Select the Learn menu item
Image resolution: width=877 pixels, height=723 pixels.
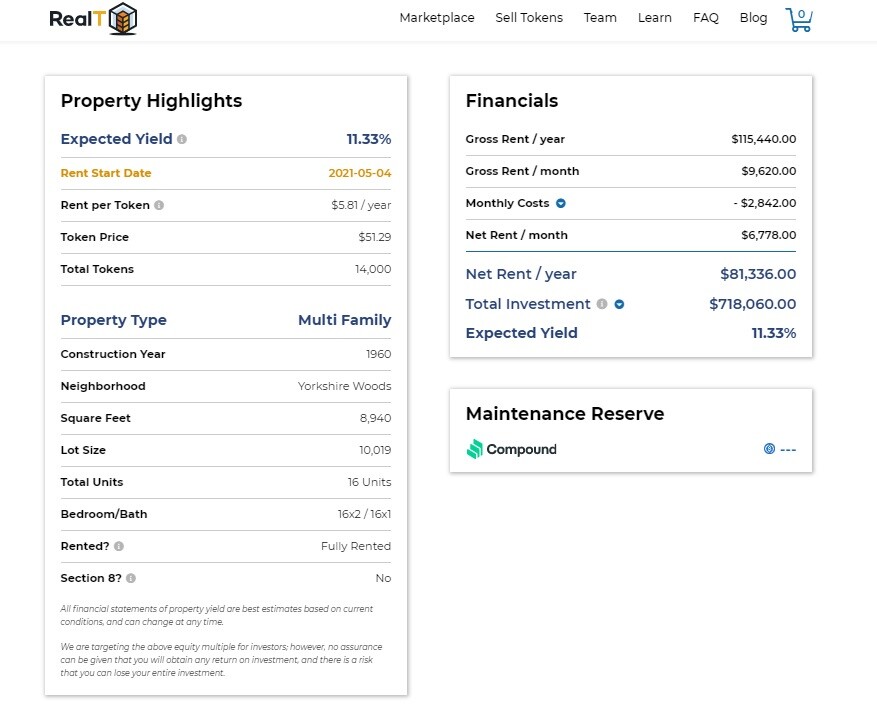(654, 18)
